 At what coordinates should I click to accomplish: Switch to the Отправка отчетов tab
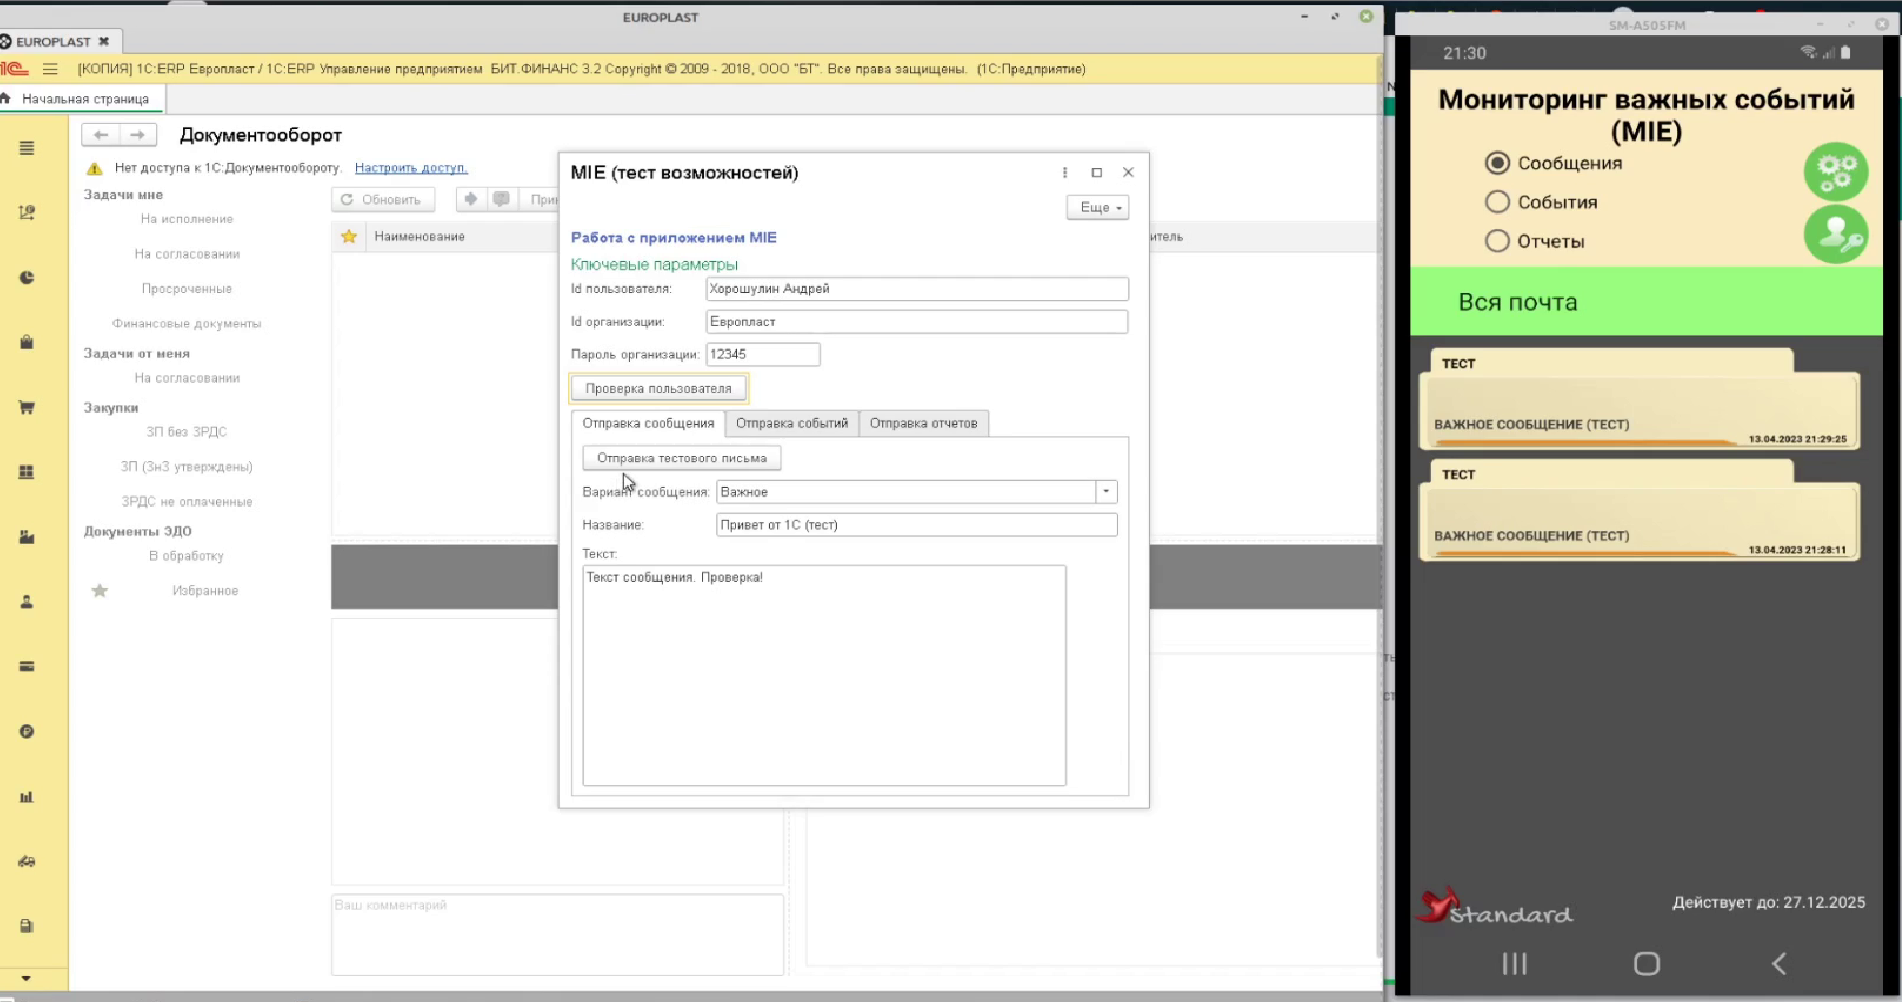pyautogui.click(x=923, y=424)
